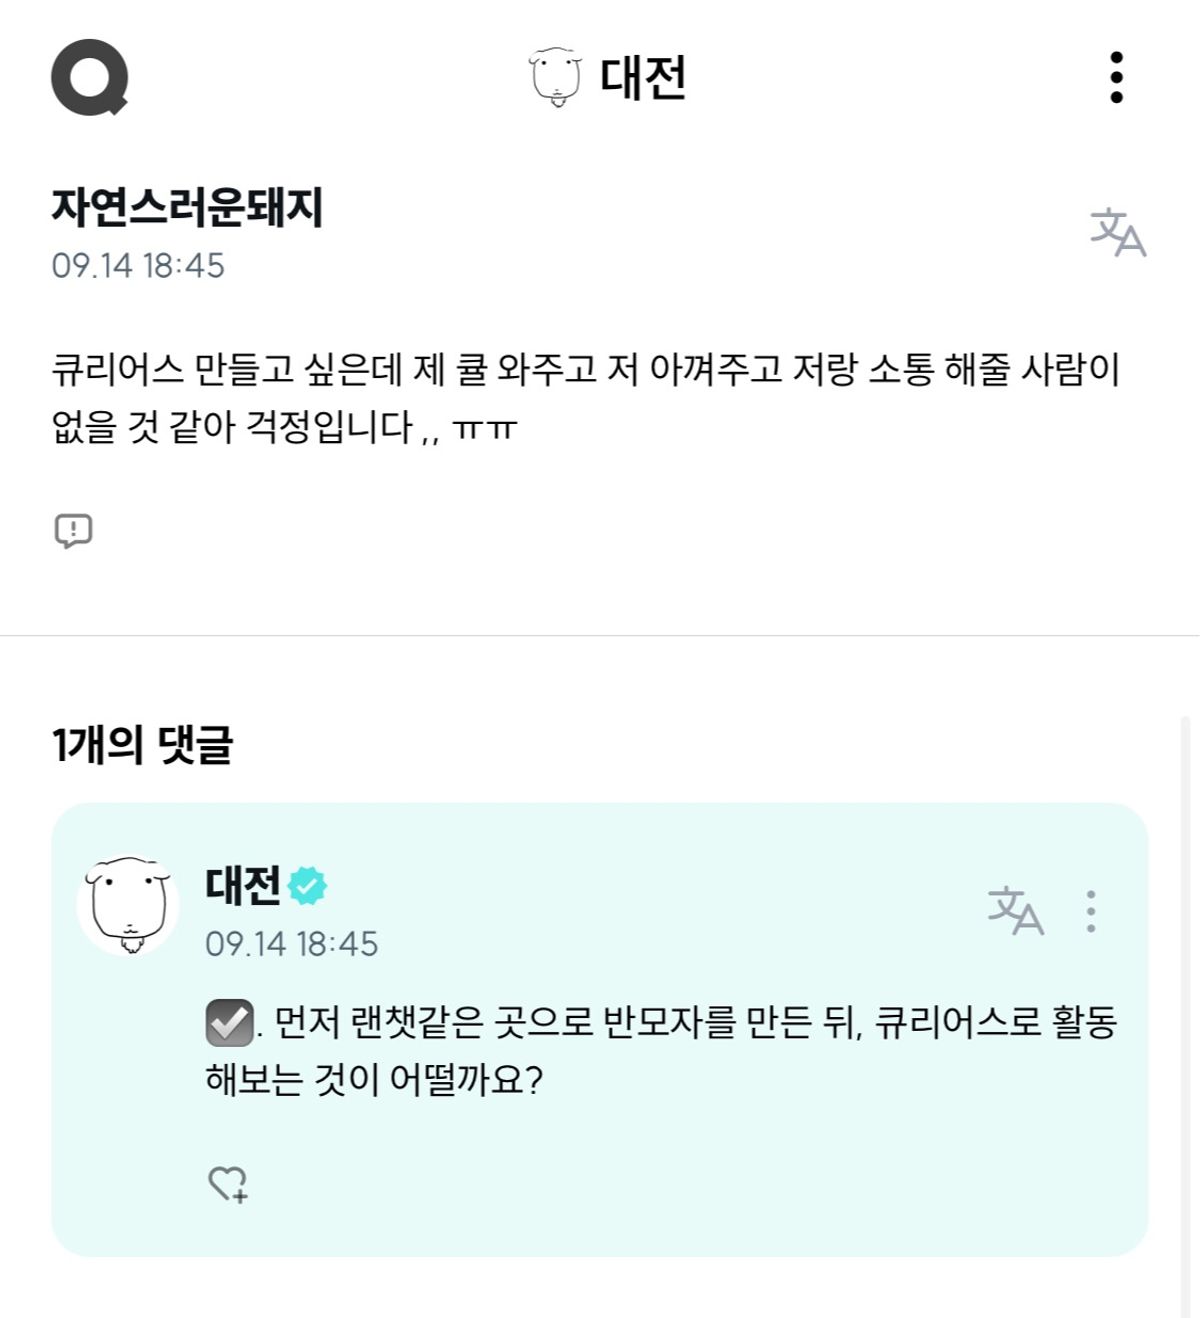
Task: Like the comment with heart icon
Action: (228, 1184)
